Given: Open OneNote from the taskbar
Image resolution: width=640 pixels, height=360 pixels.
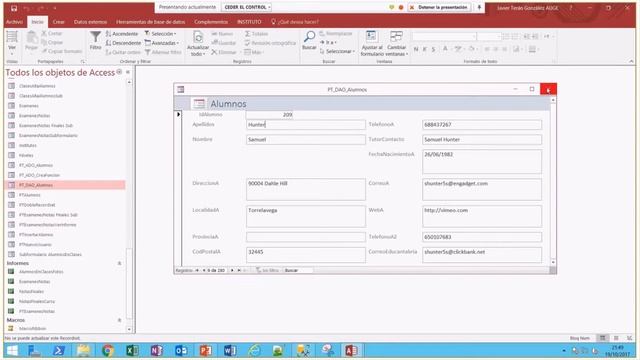Looking at the screenshot, I should click(157, 350).
